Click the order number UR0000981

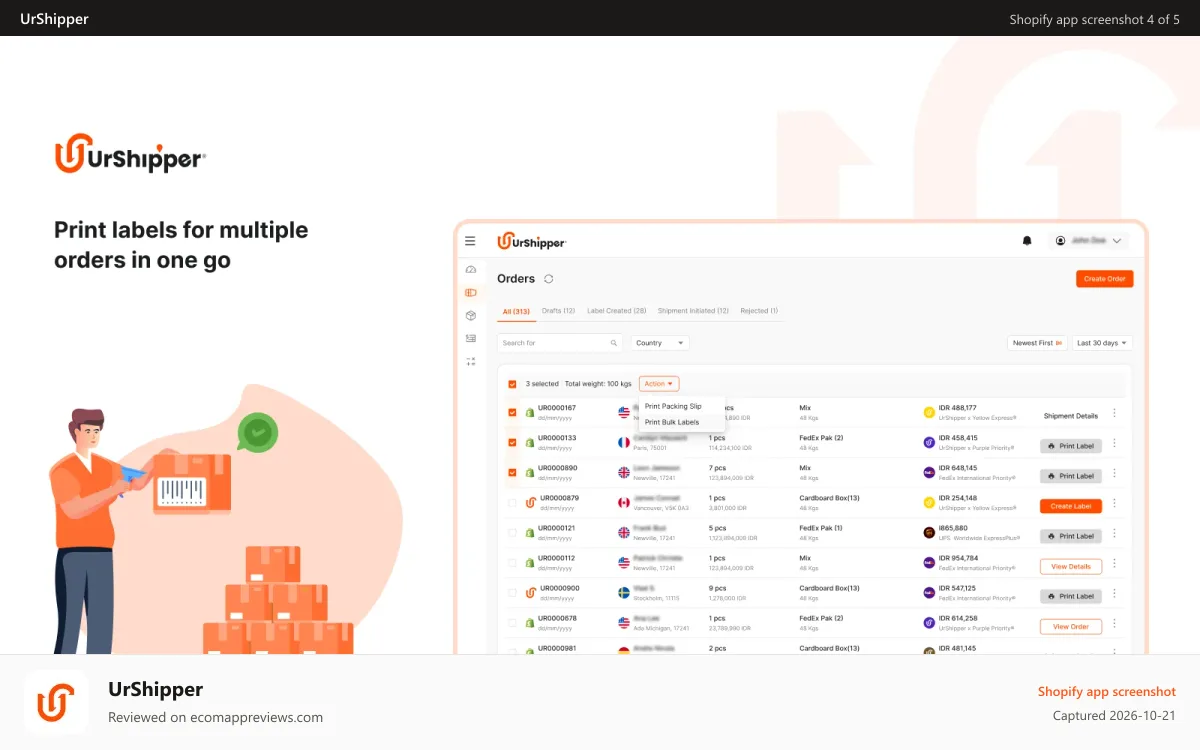click(x=559, y=648)
